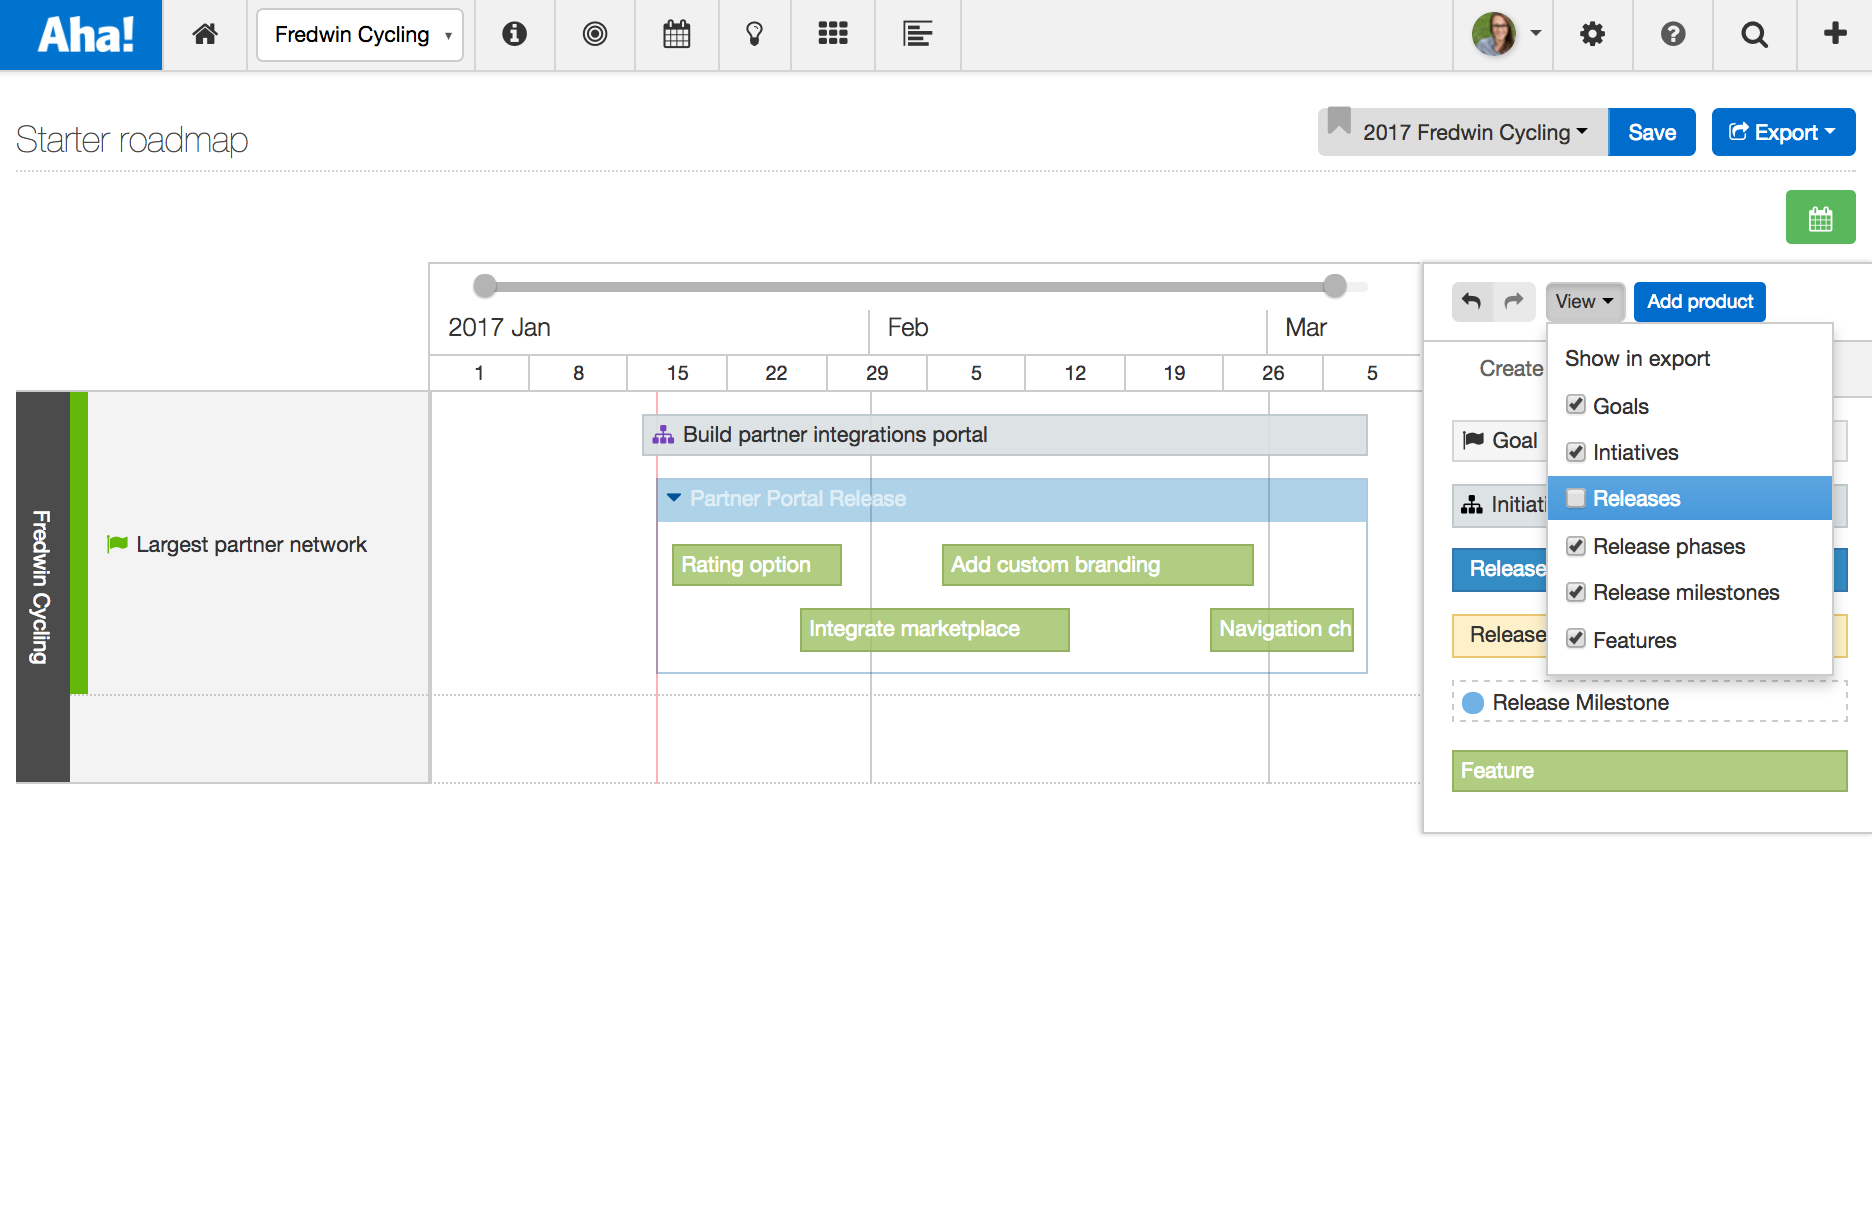Open the help question mark icon

coord(1673,35)
